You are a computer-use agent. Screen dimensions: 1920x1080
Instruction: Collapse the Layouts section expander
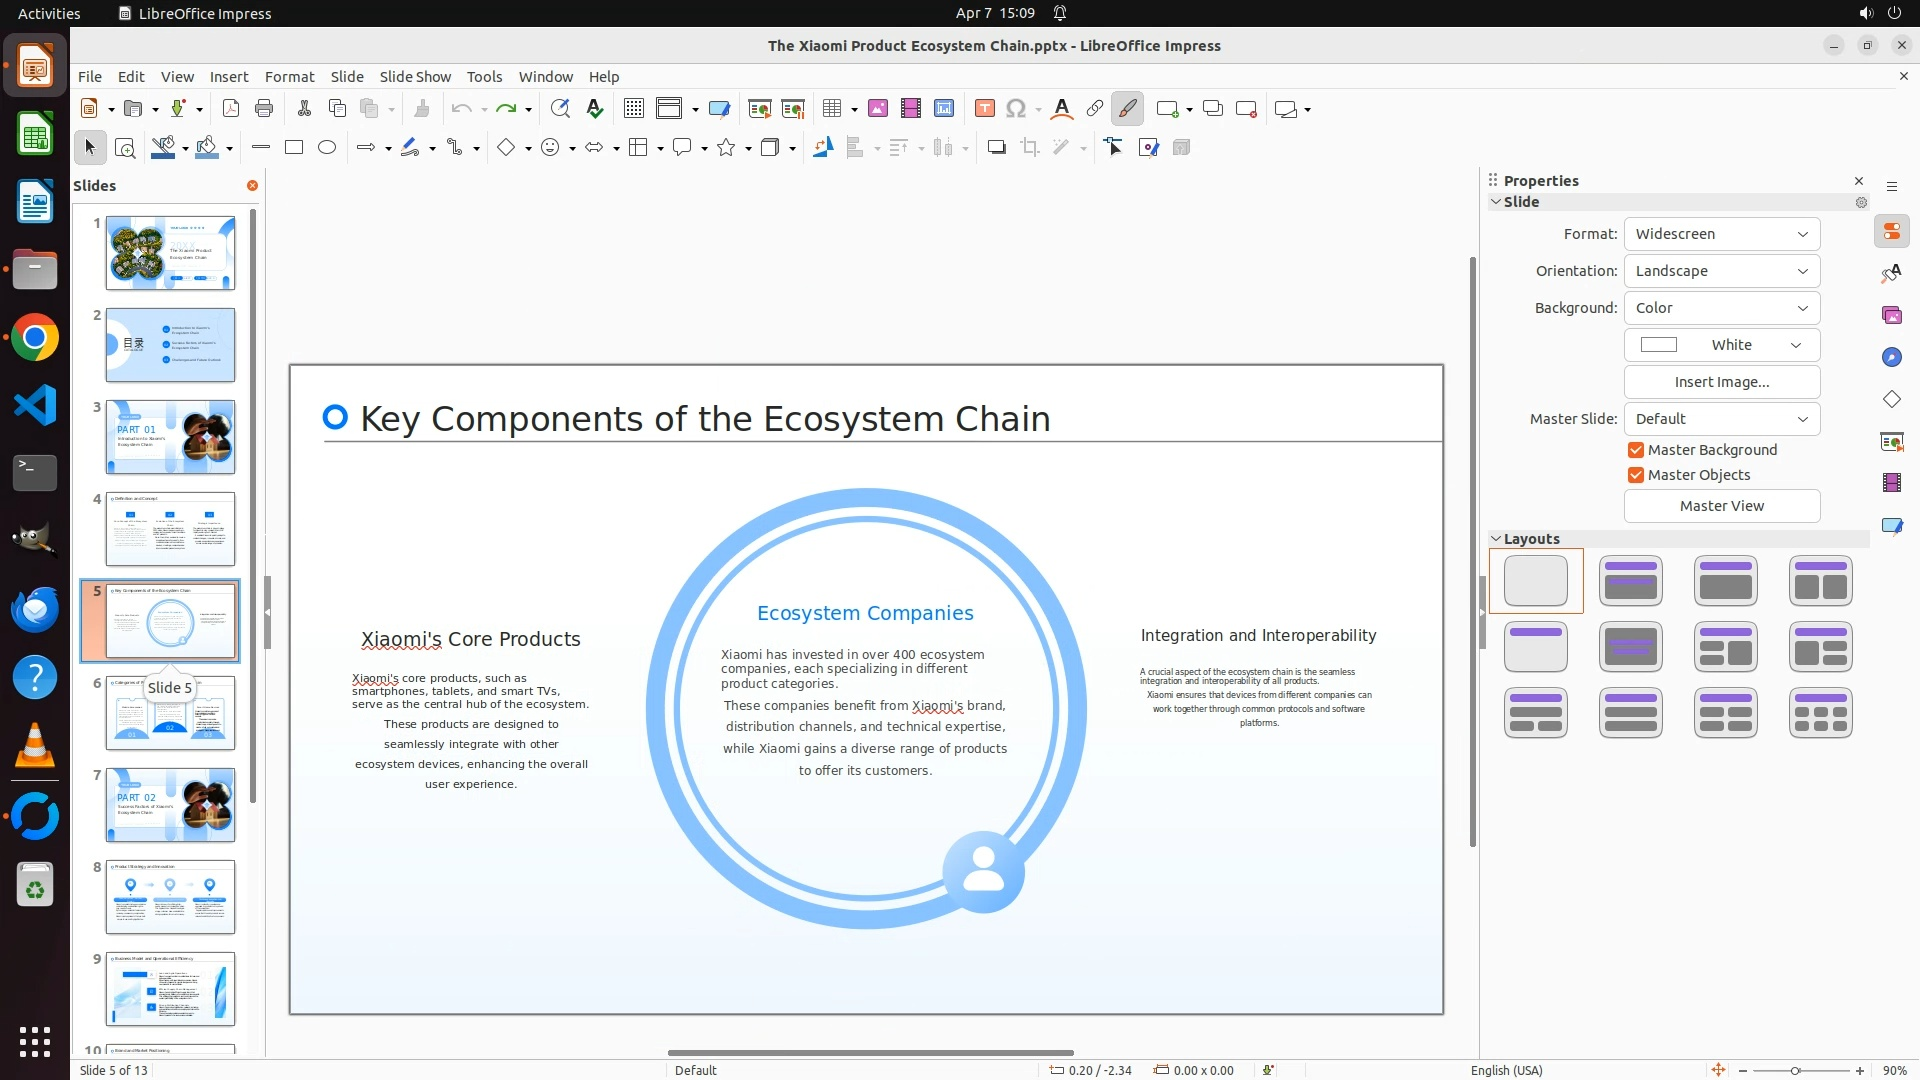[x=1496, y=539]
